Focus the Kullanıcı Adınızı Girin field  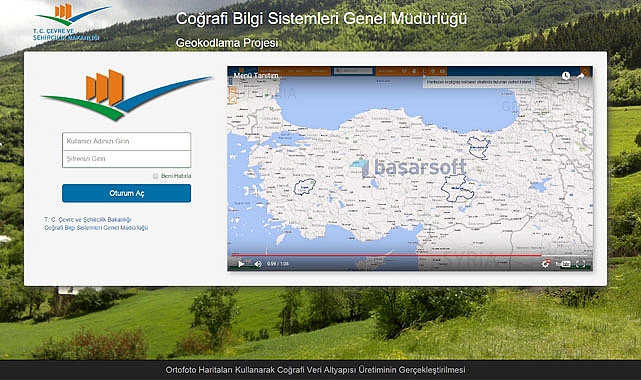(x=126, y=141)
